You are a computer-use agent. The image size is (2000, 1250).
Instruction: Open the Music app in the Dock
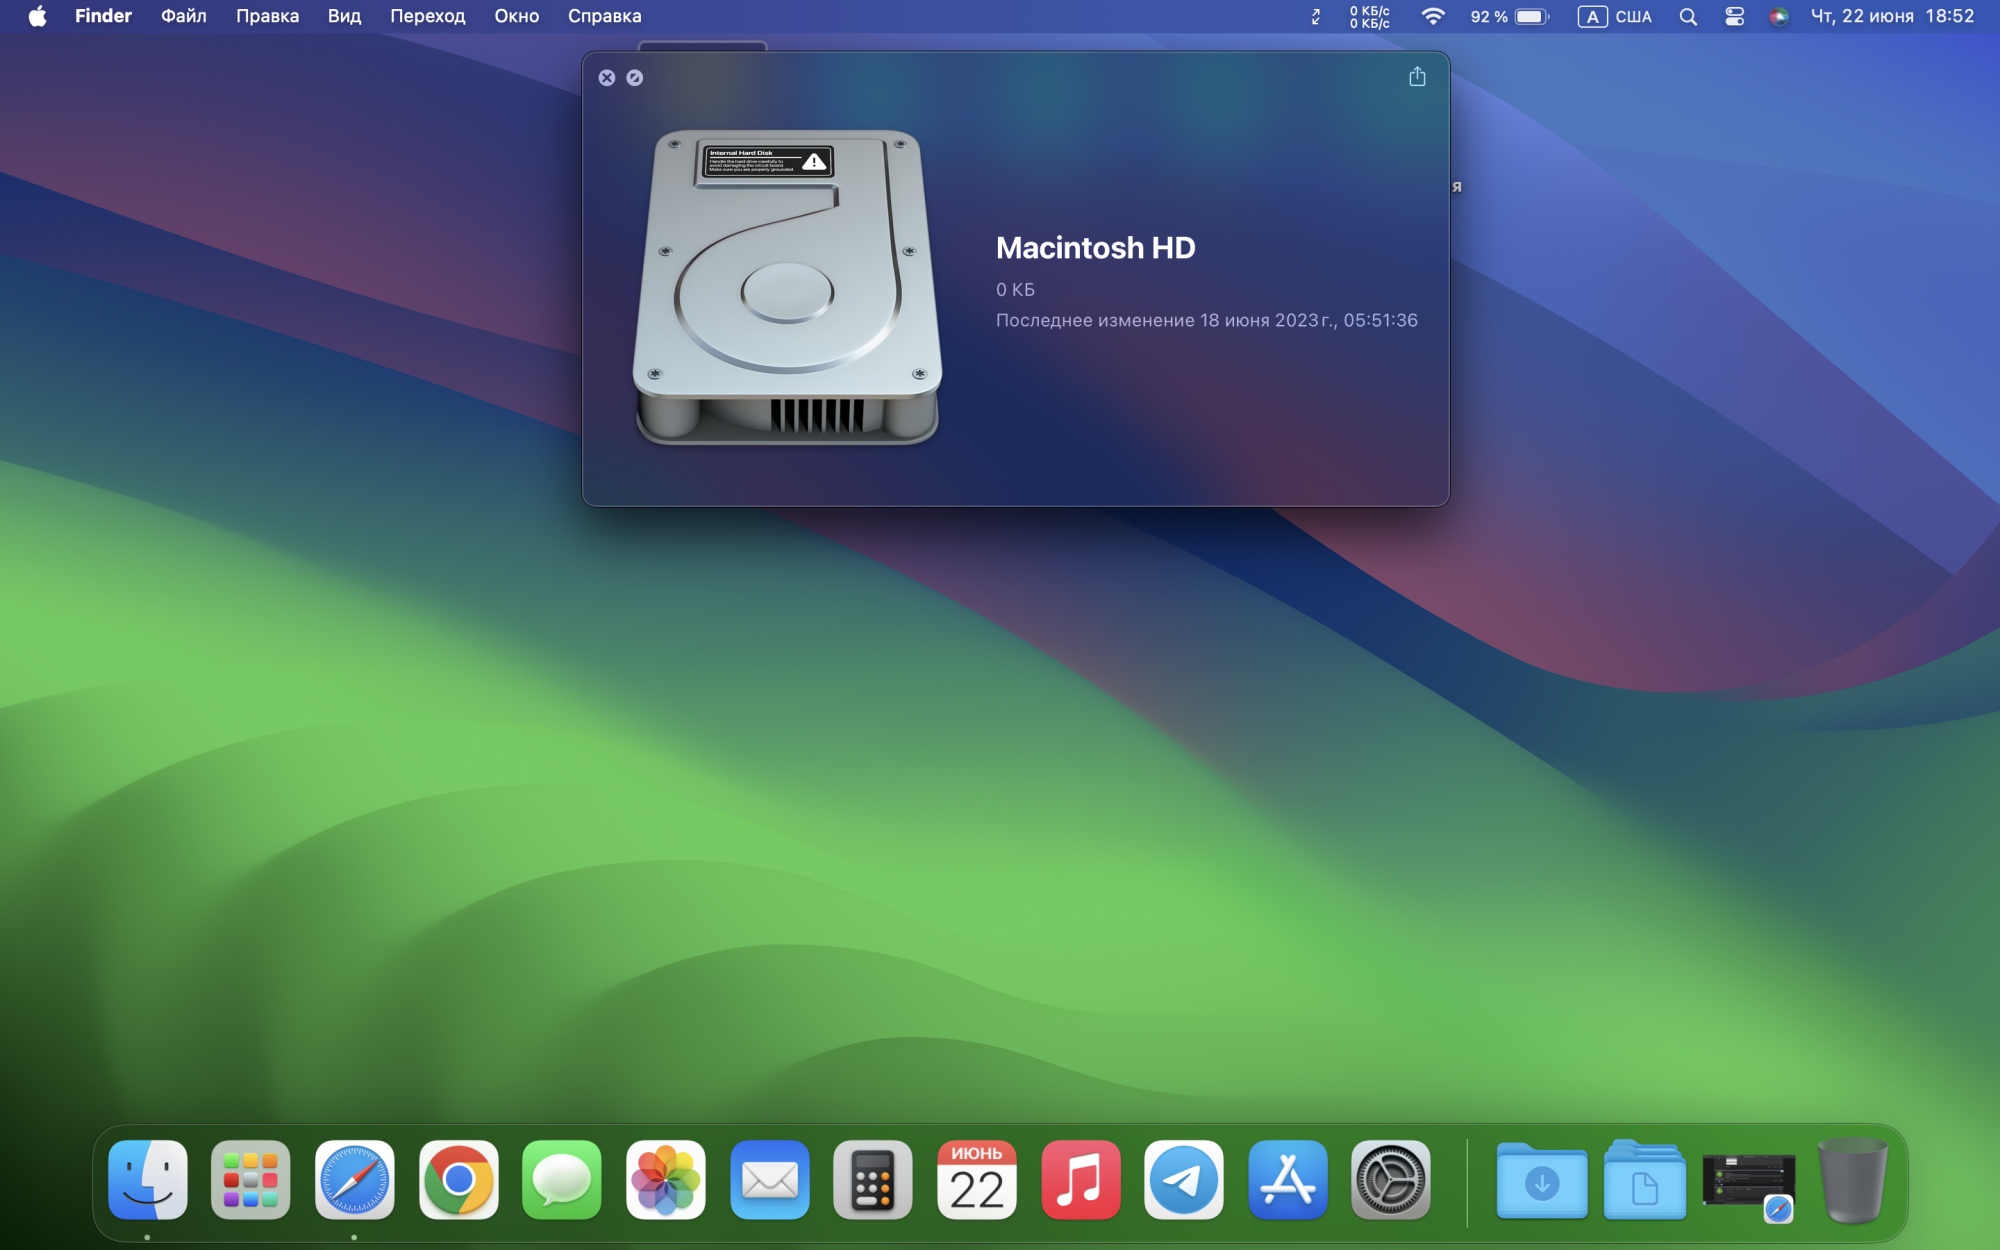point(1081,1180)
